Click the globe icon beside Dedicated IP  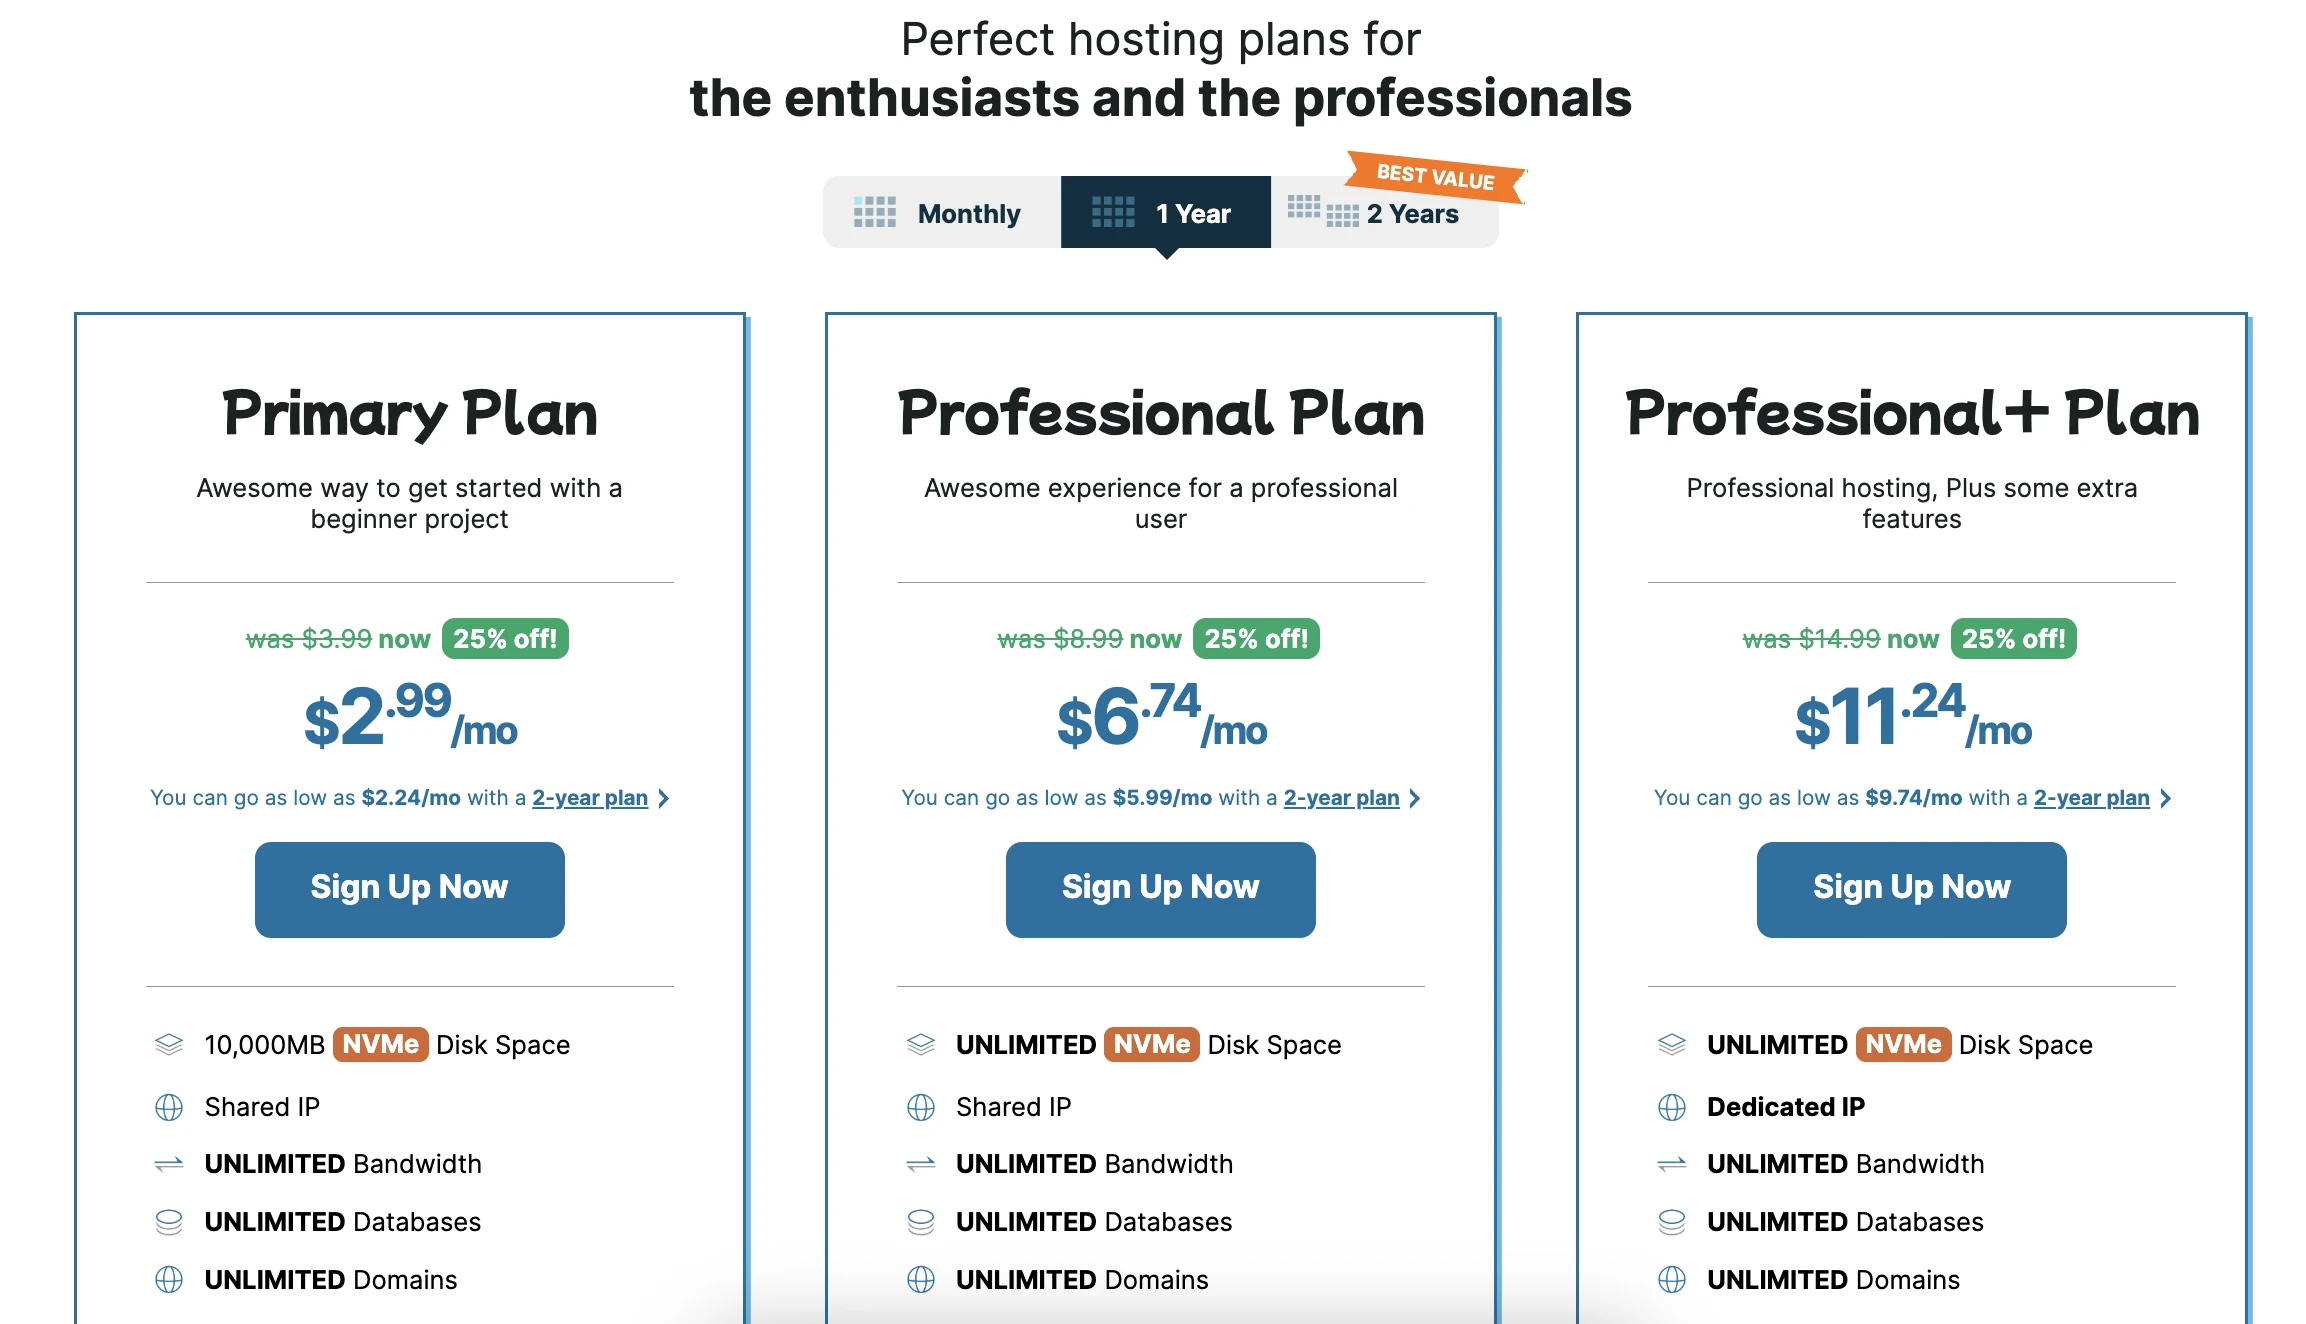[x=1671, y=1107]
